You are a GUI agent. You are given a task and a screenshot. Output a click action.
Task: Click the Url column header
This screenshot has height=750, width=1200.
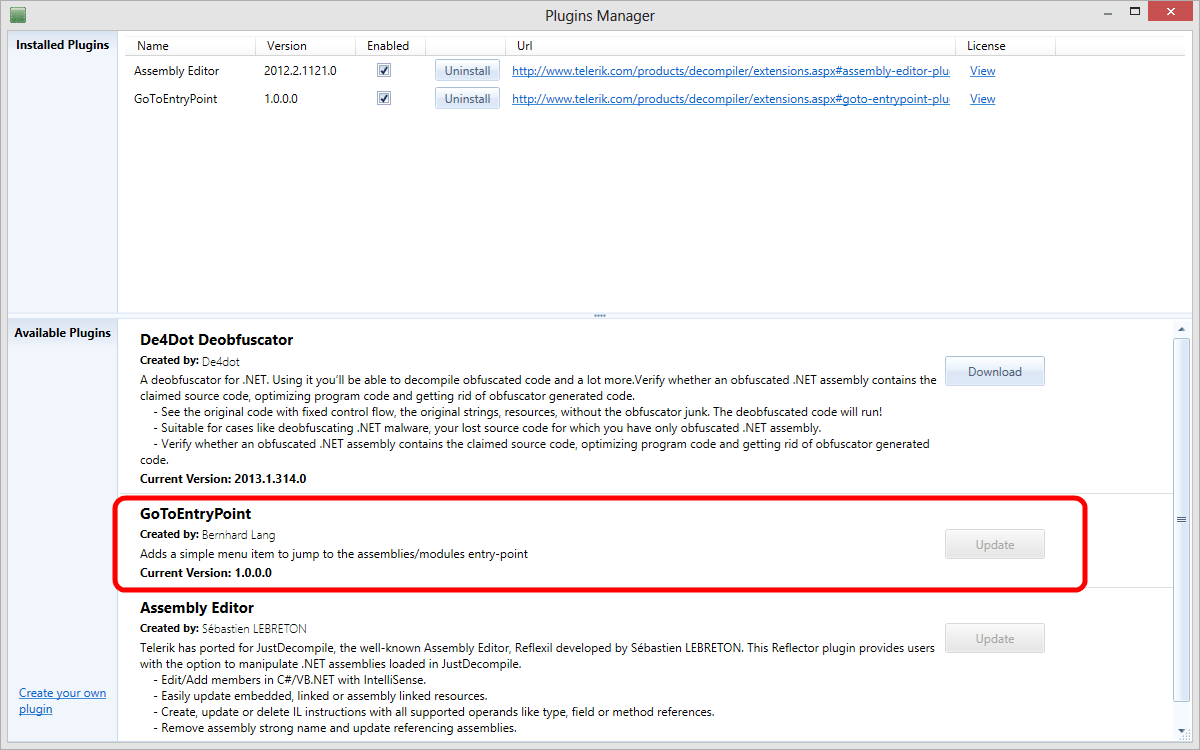coord(730,46)
